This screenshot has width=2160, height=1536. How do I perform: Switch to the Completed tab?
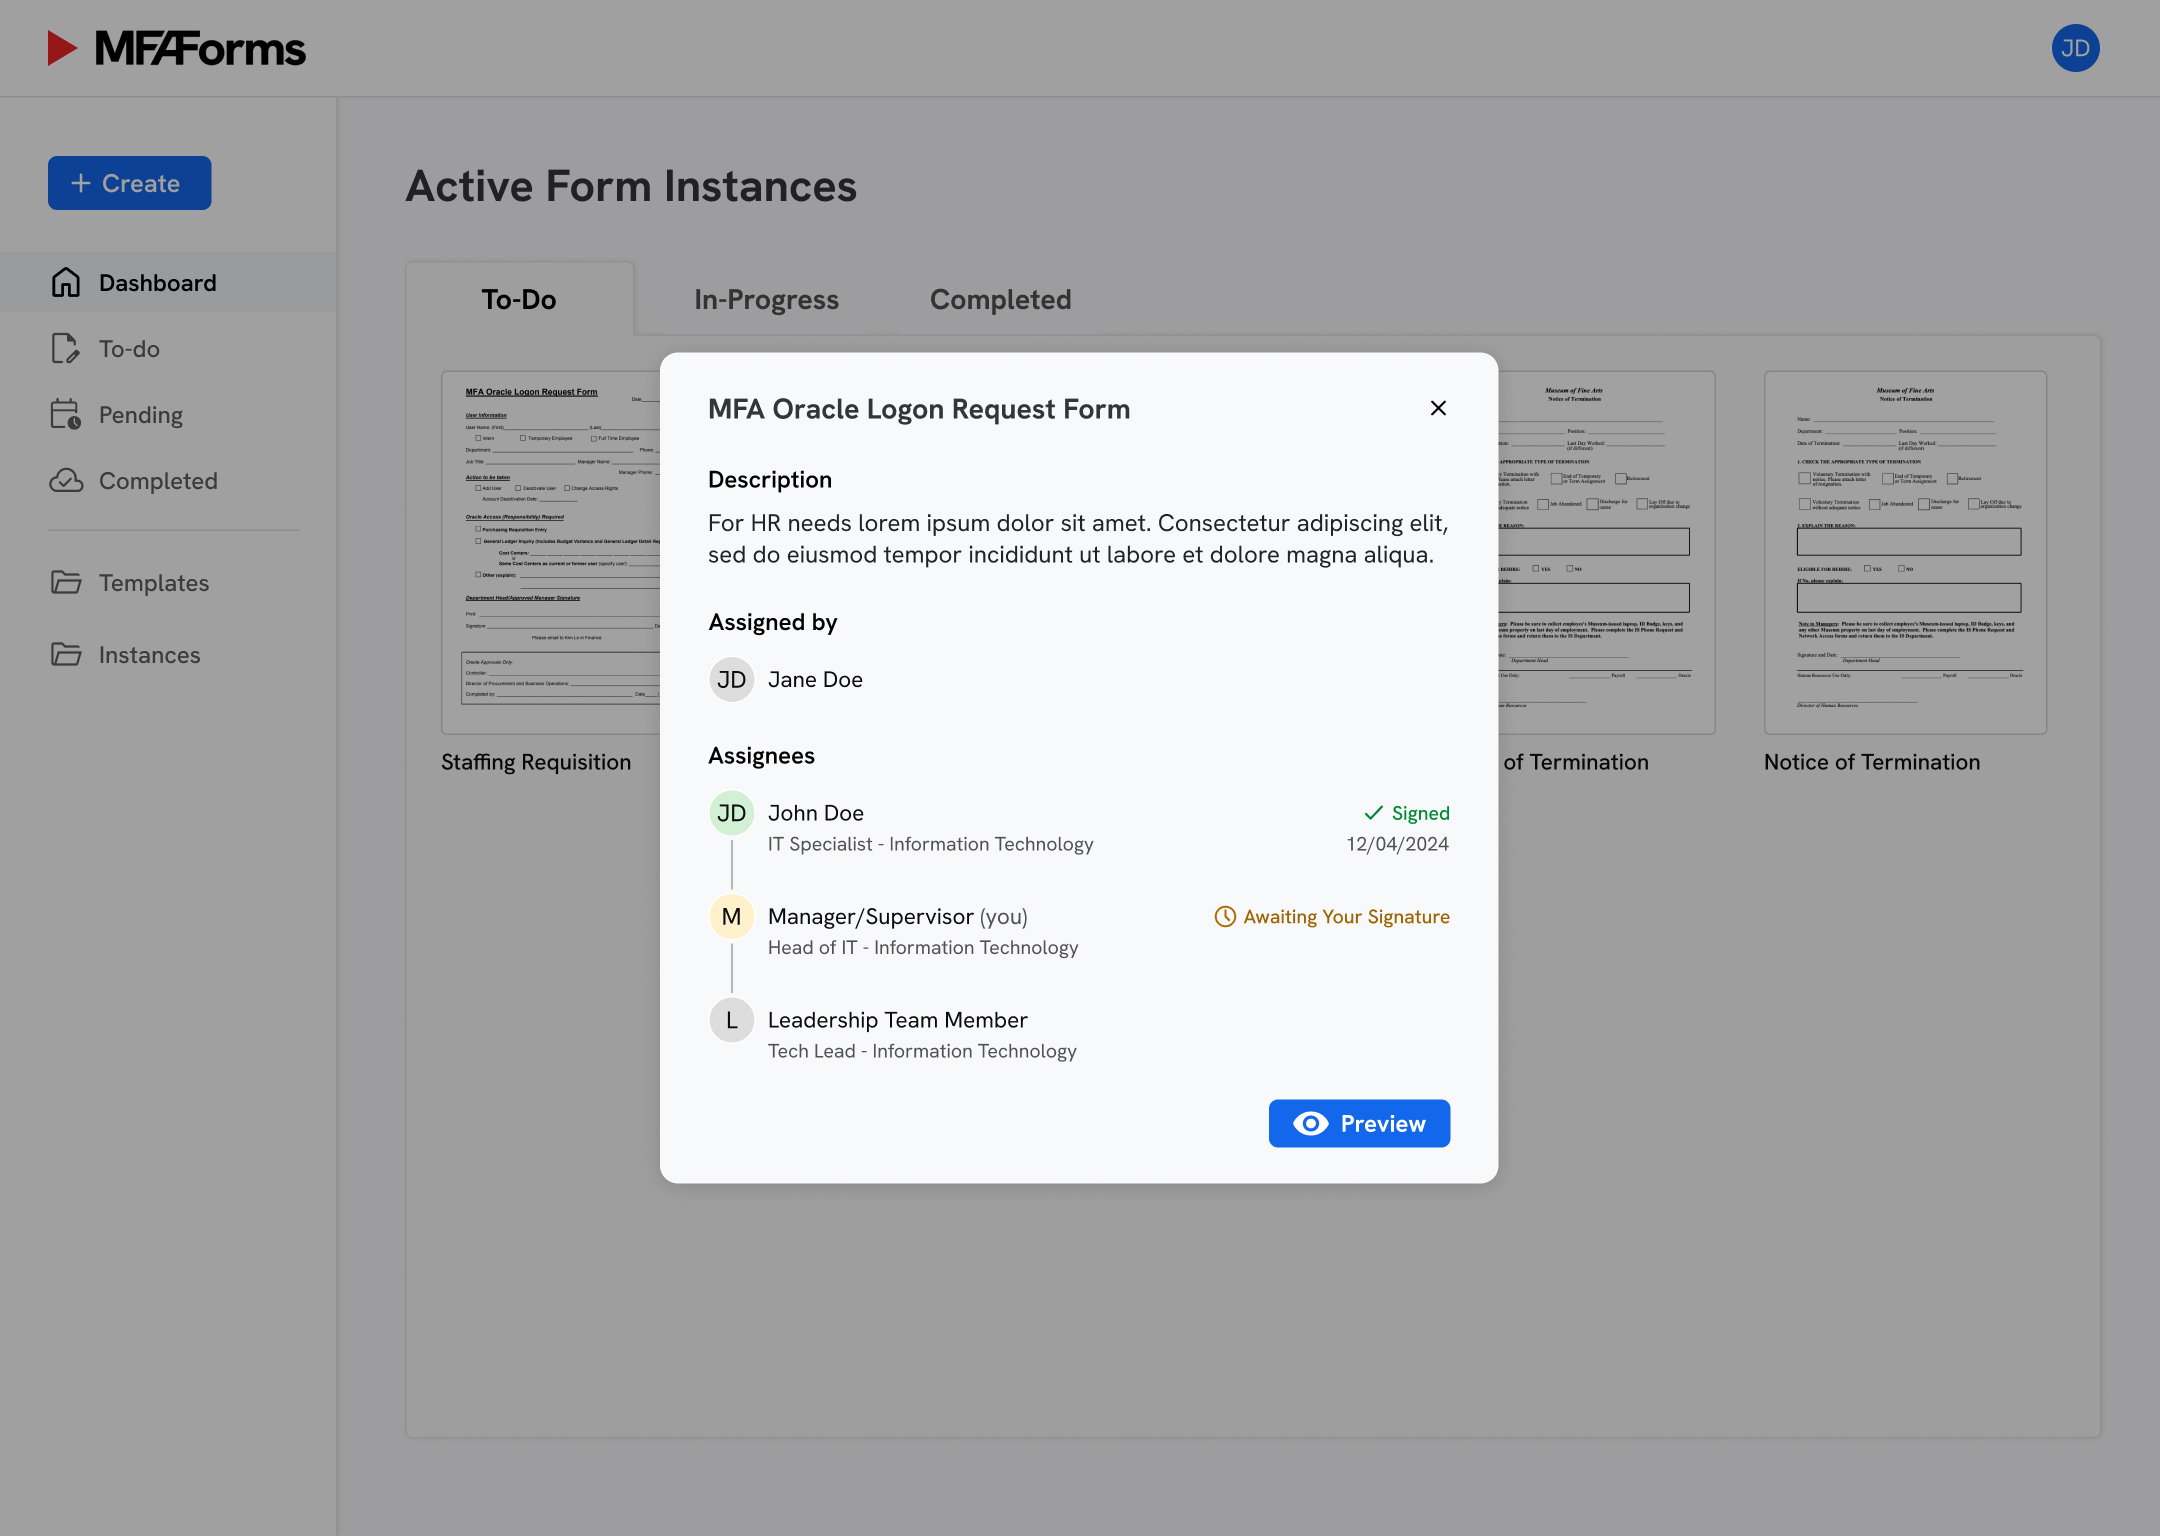[1000, 299]
